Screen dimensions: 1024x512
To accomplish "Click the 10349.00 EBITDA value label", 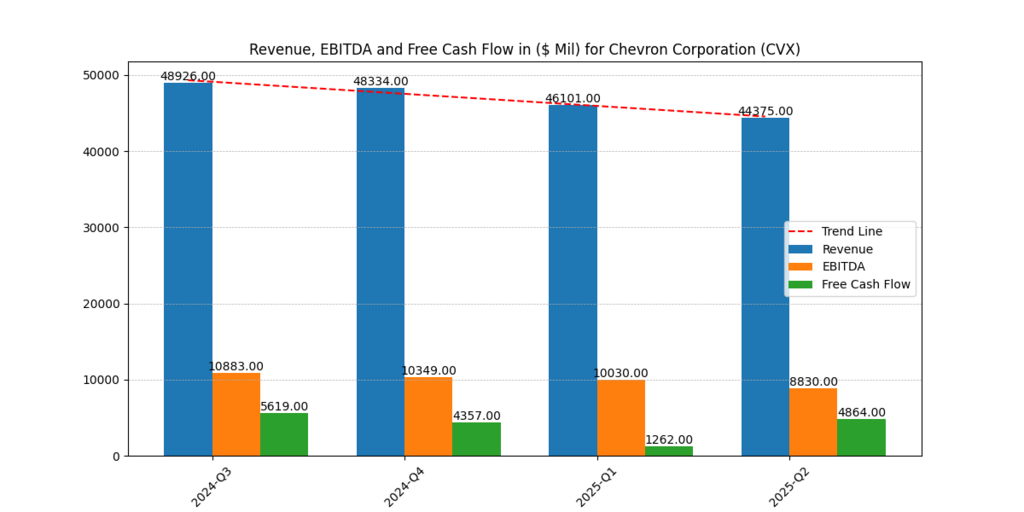I will (x=428, y=371).
